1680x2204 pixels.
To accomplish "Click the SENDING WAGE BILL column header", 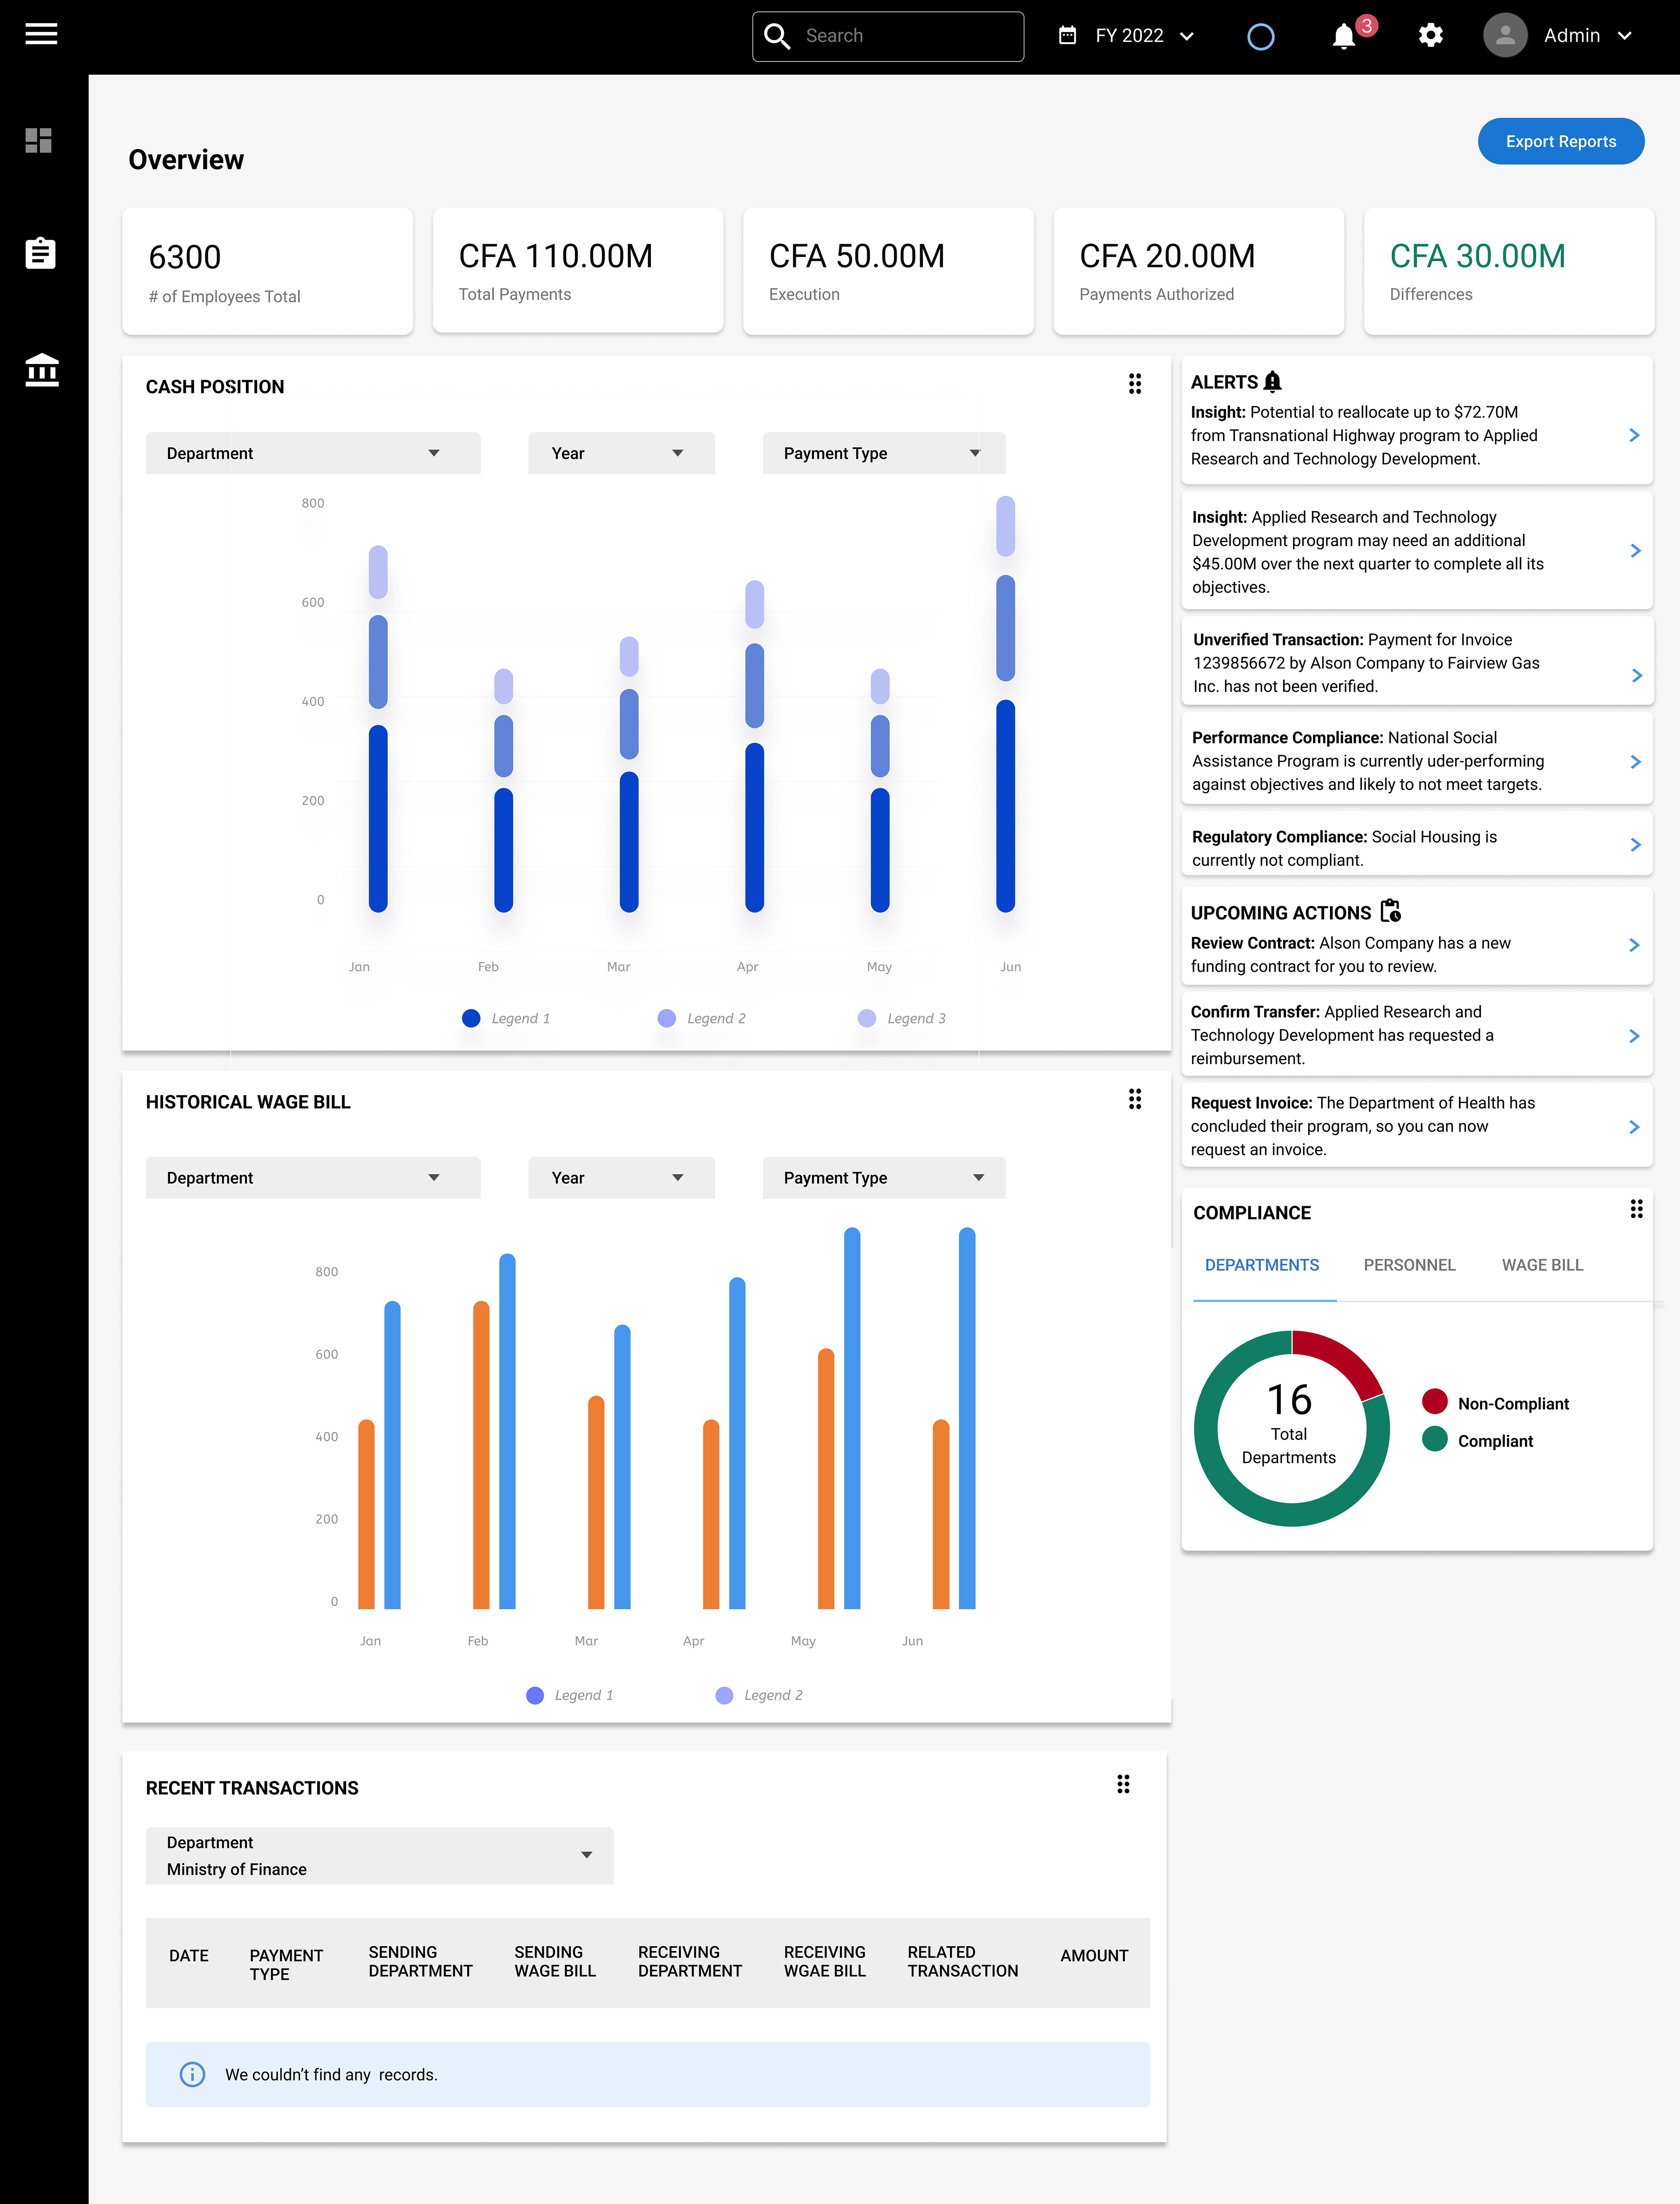I will coord(555,1962).
